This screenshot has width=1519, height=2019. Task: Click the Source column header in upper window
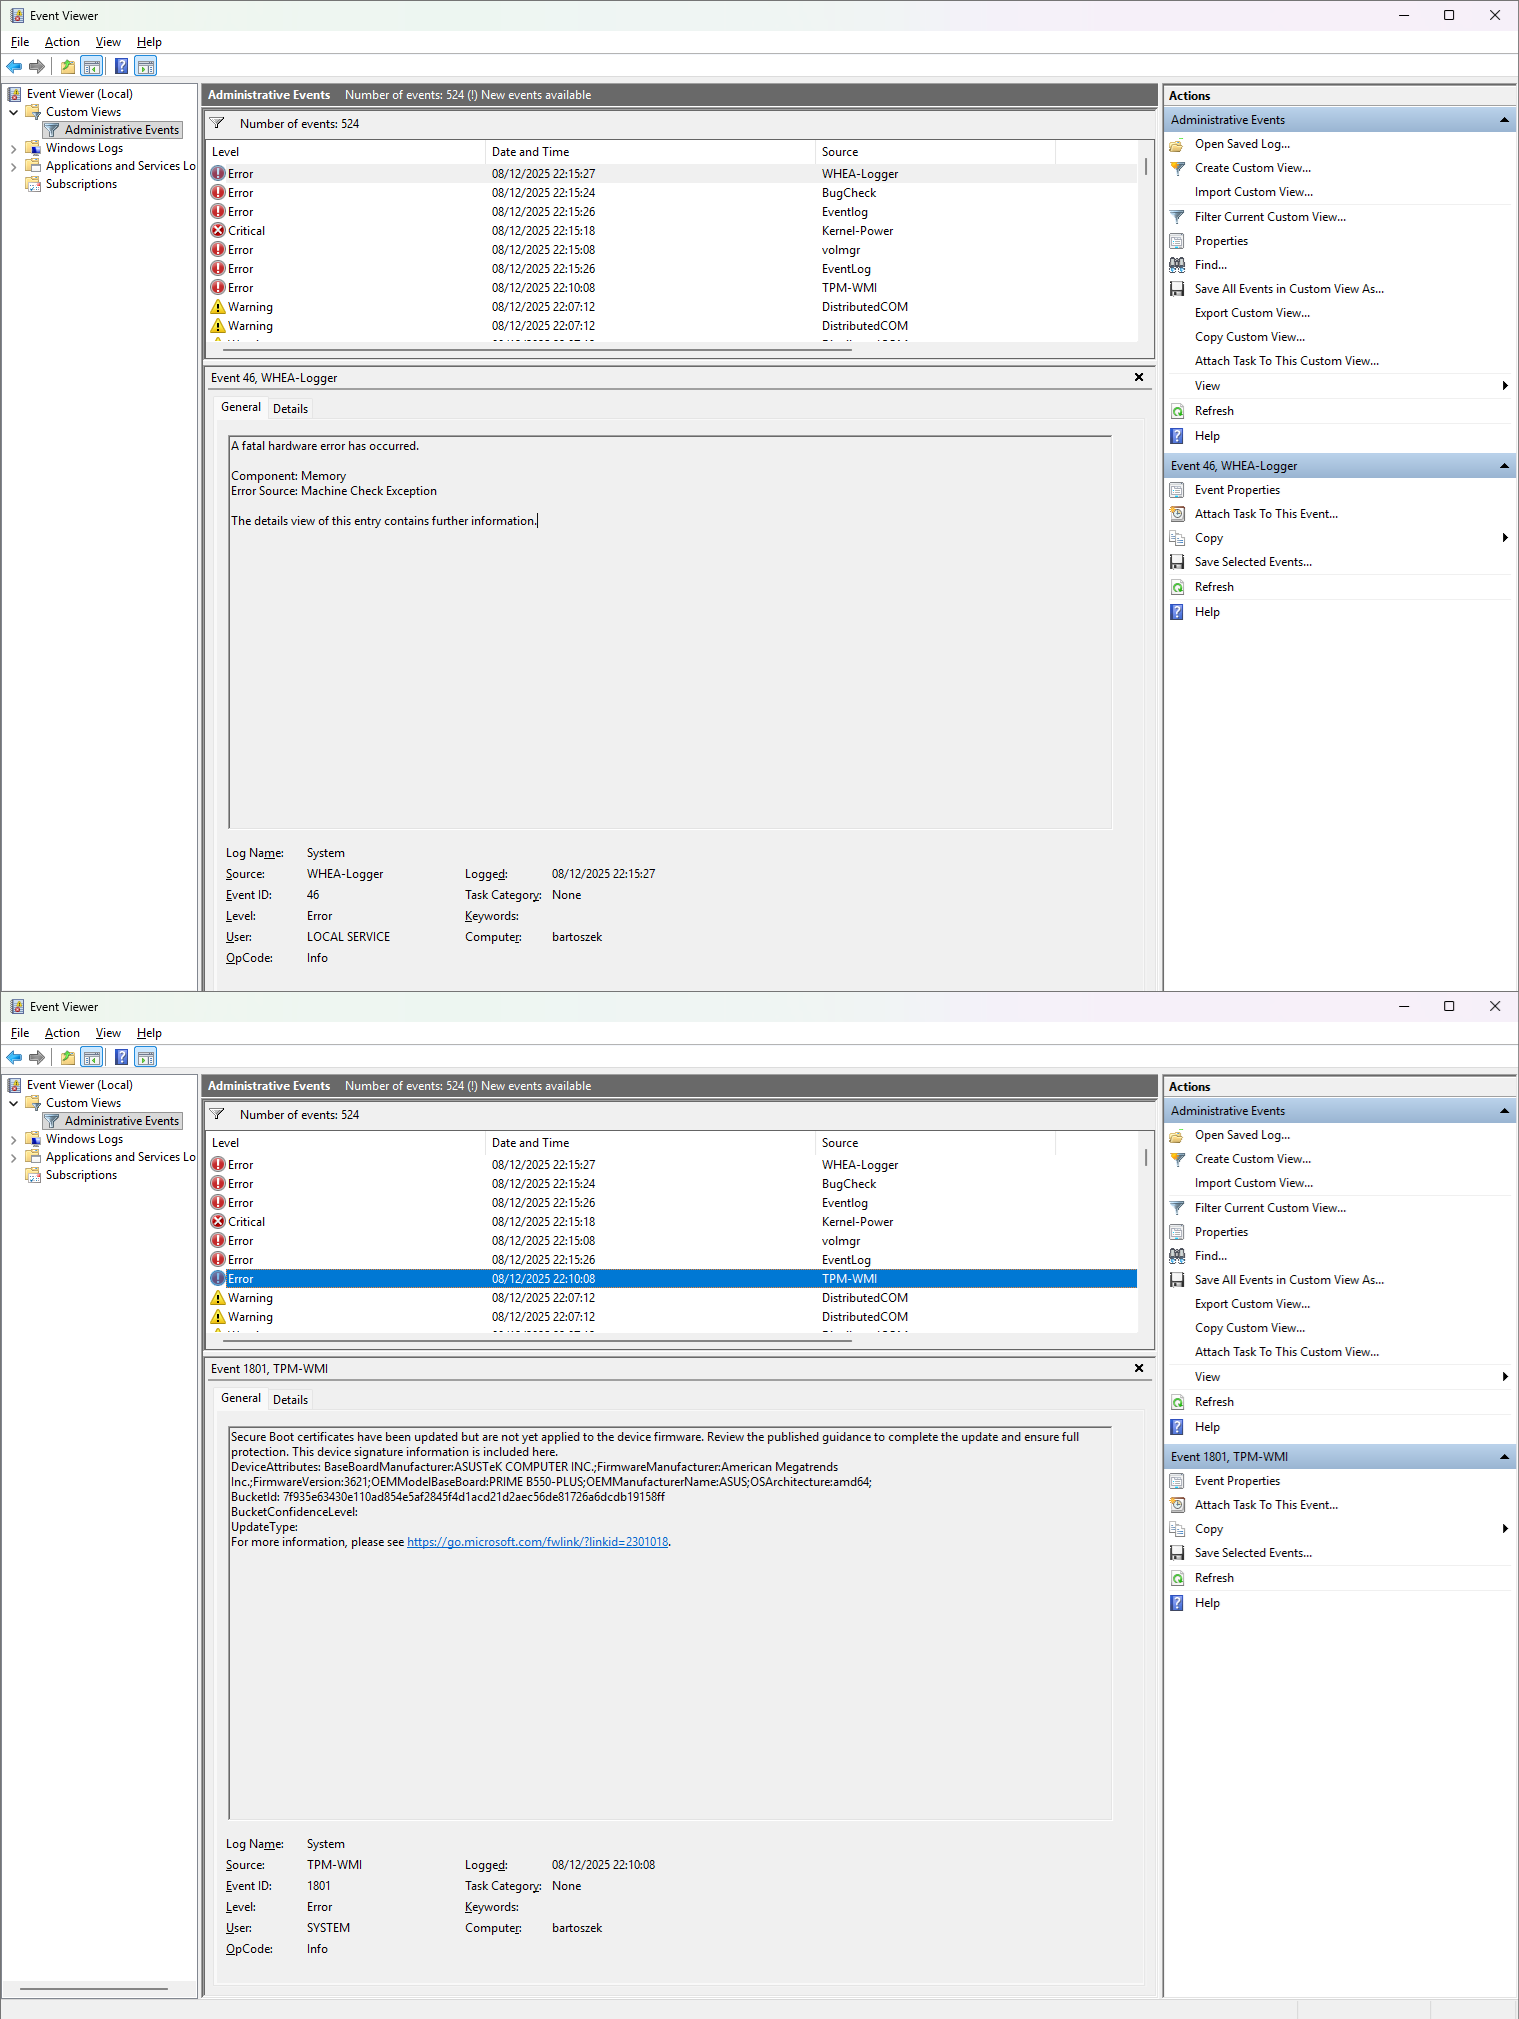pyautogui.click(x=936, y=152)
